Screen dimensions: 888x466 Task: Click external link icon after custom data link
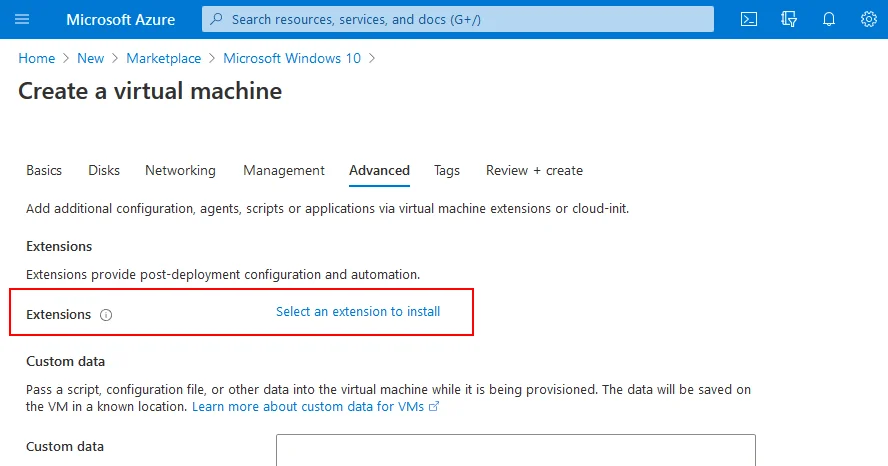(434, 406)
